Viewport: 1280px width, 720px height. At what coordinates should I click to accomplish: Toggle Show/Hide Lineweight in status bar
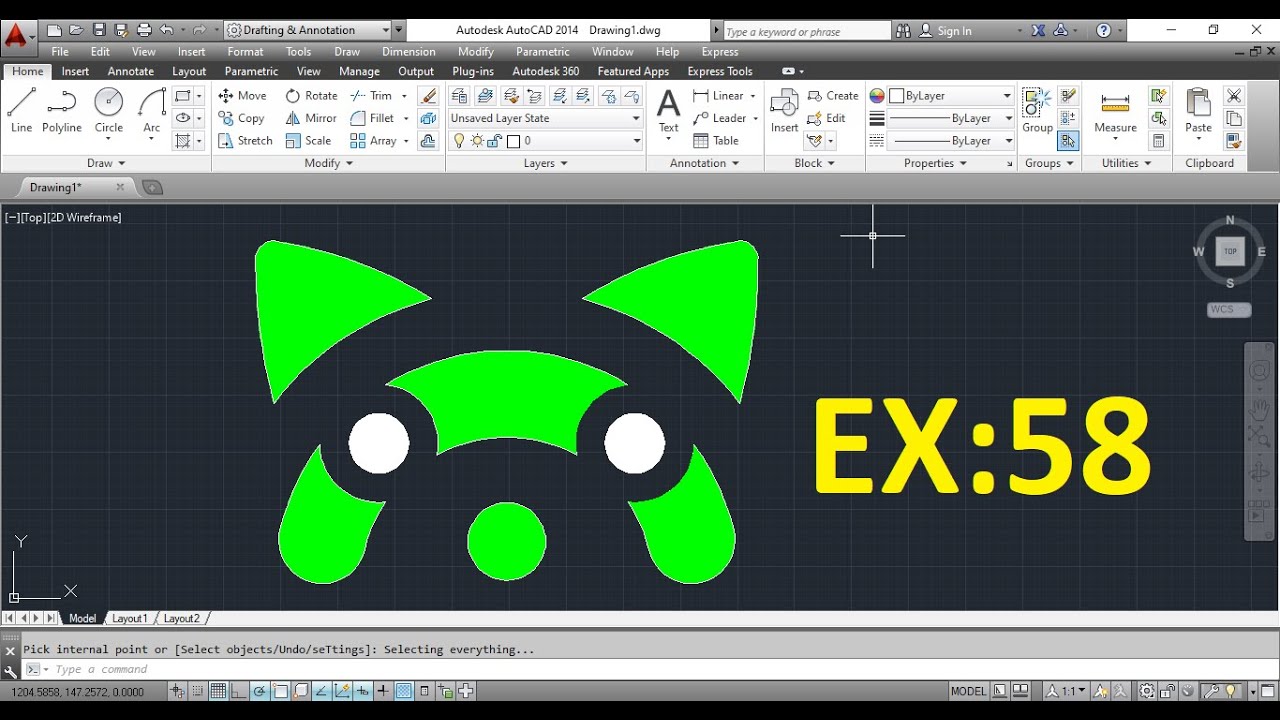[383, 690]
